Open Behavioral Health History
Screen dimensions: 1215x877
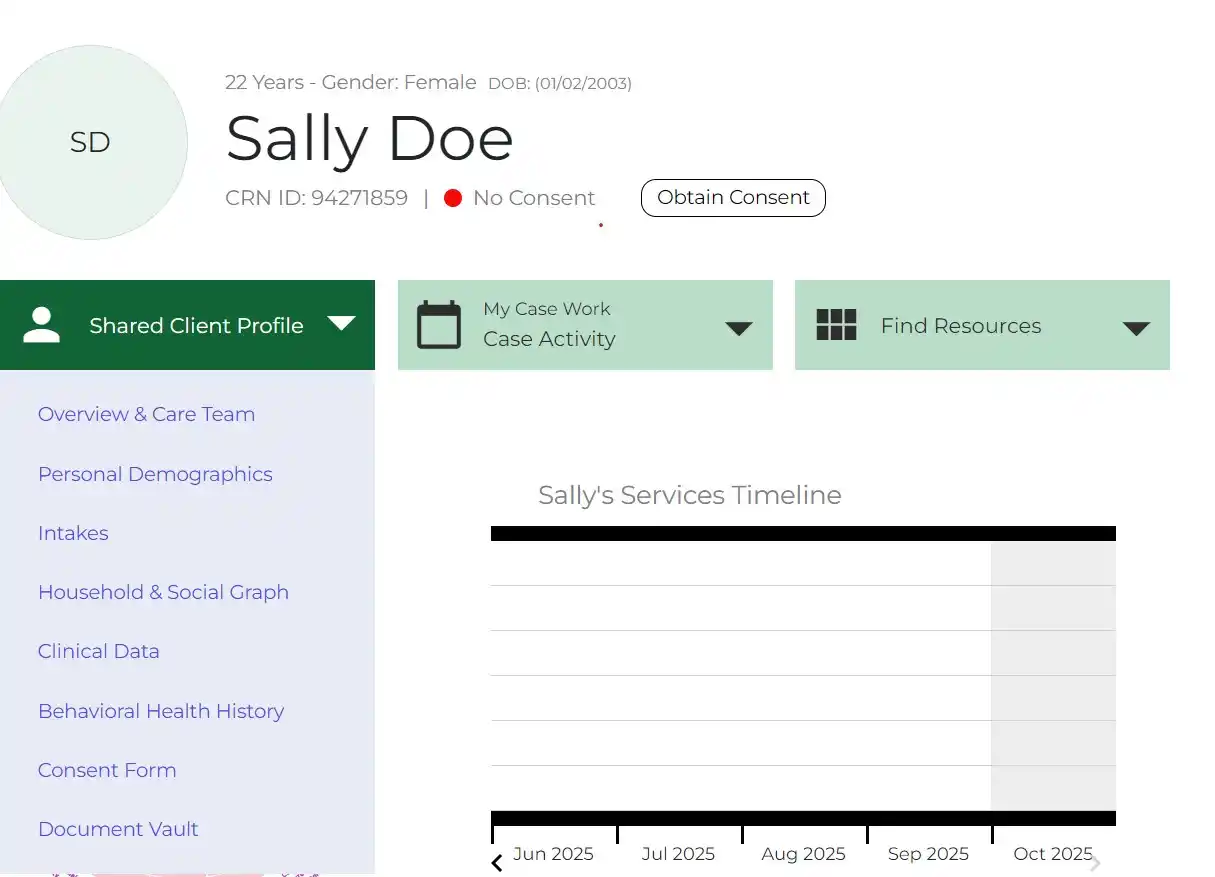(161, 711)
